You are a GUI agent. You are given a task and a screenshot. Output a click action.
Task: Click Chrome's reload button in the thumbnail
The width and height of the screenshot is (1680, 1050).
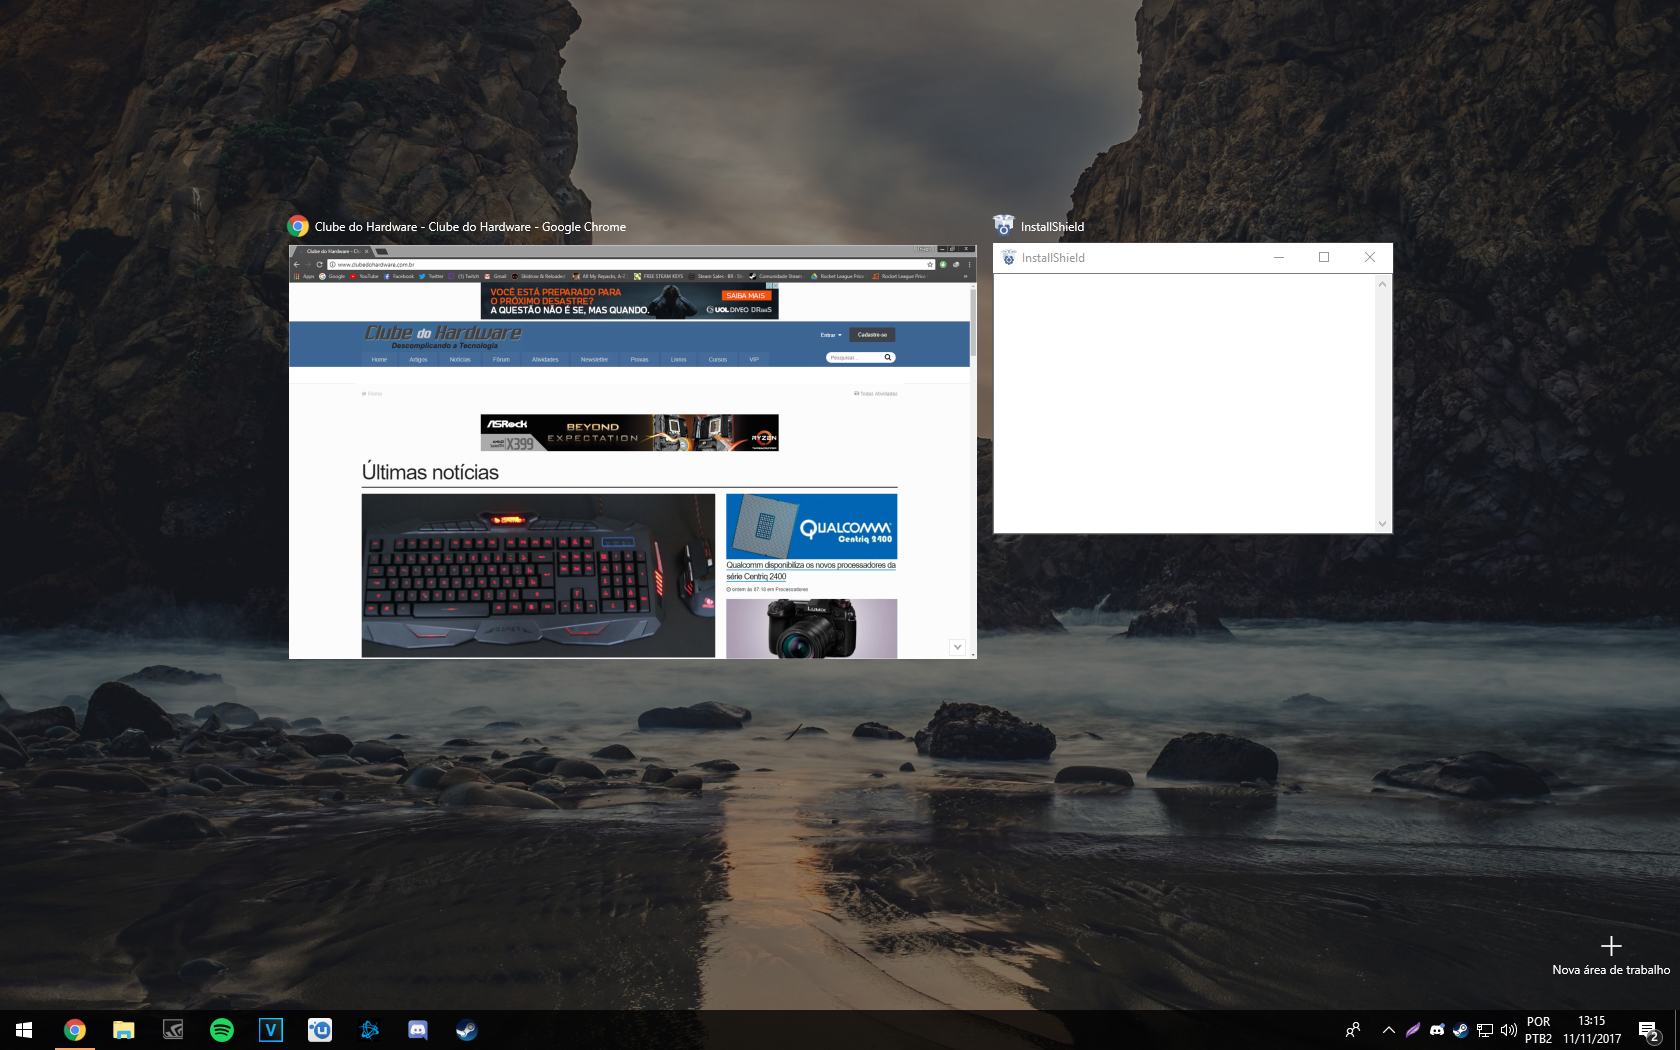coord(319,264)
